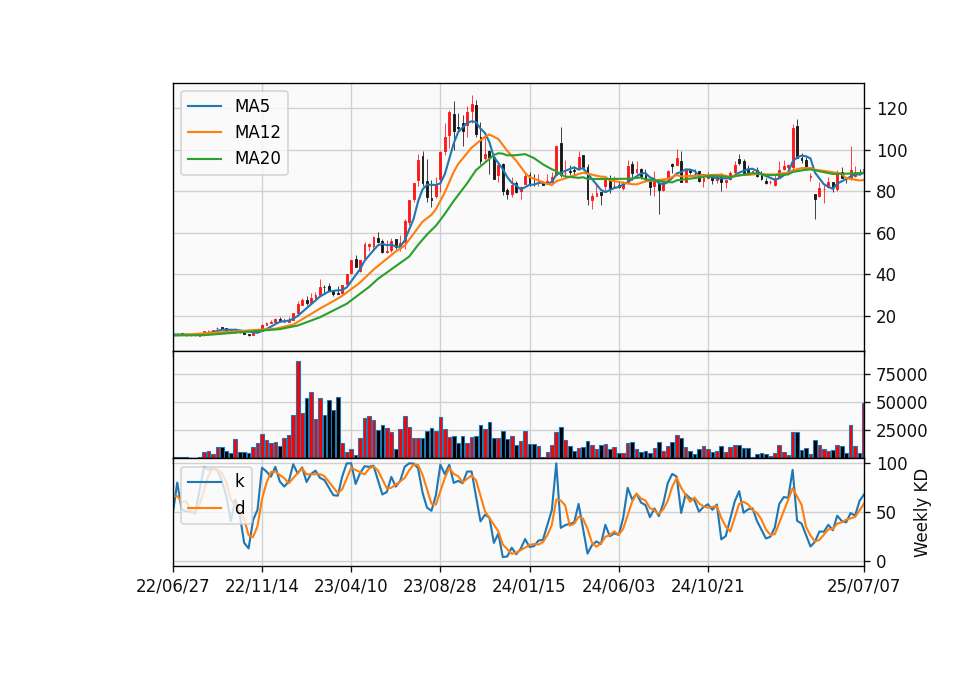The width and height of the screenshot is (960, 690).
Task: Click the 25000 volume axis label
Action: pos(902,431)
